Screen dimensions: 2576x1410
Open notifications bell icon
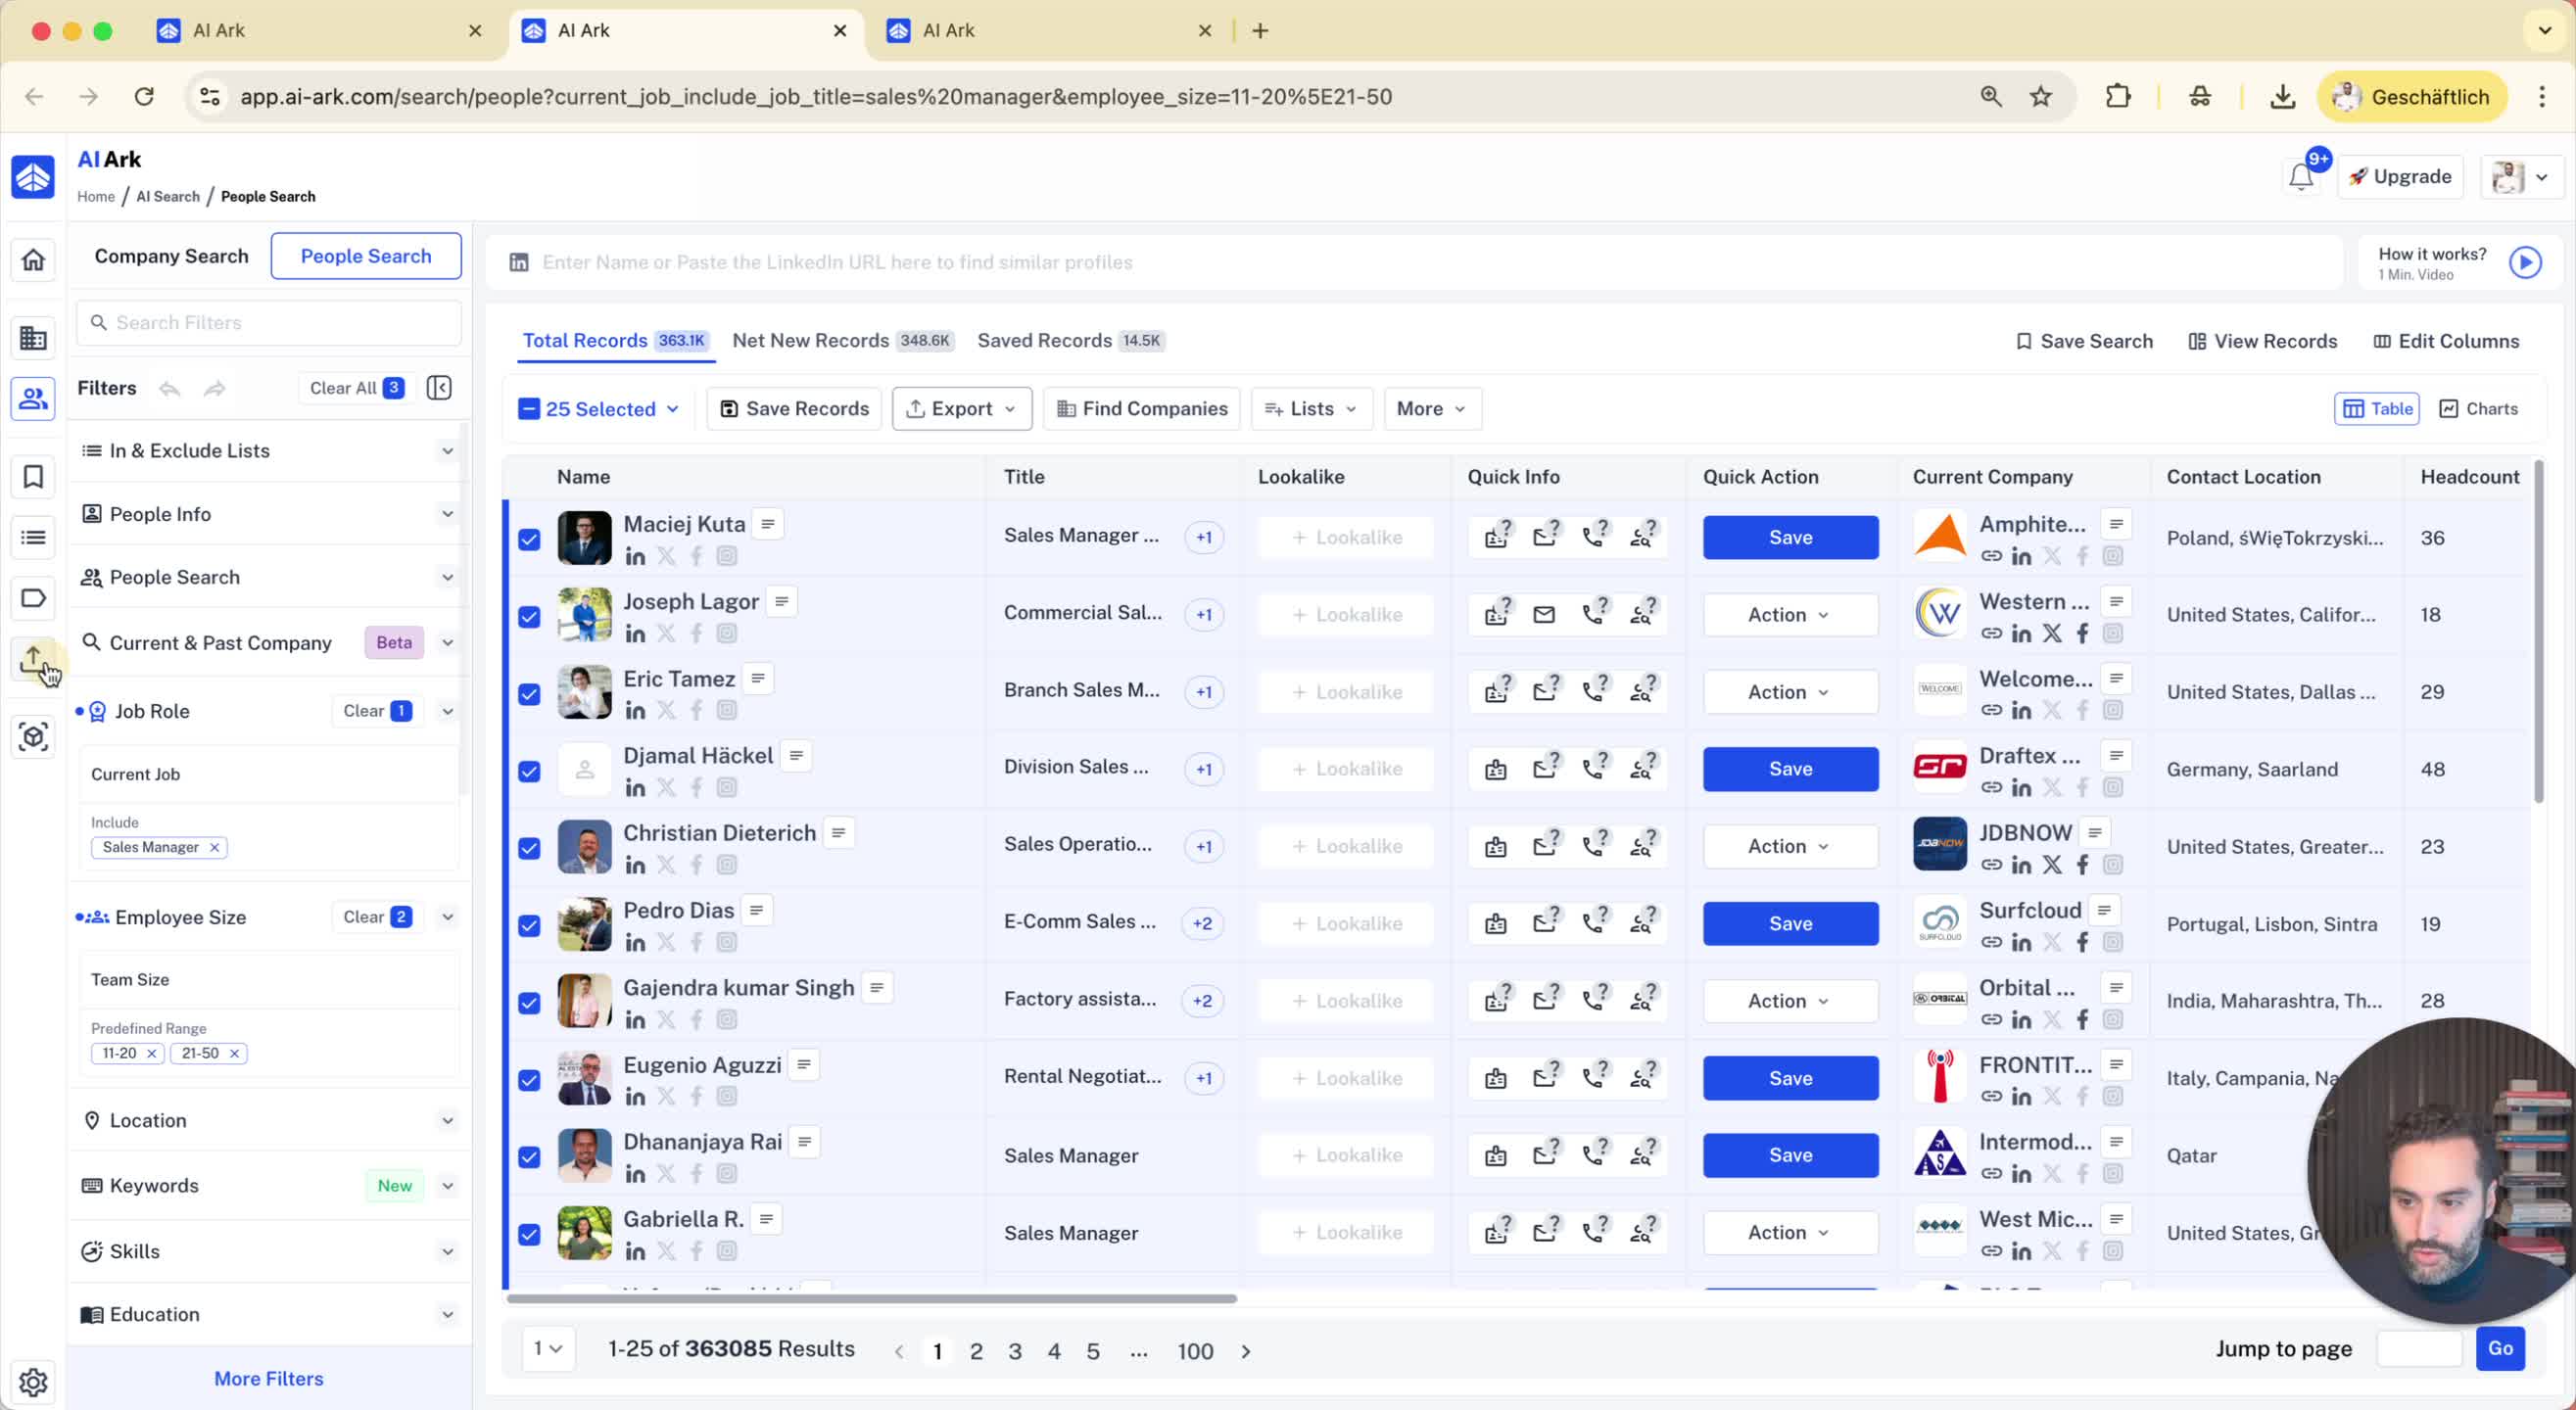pos(2300,177)
